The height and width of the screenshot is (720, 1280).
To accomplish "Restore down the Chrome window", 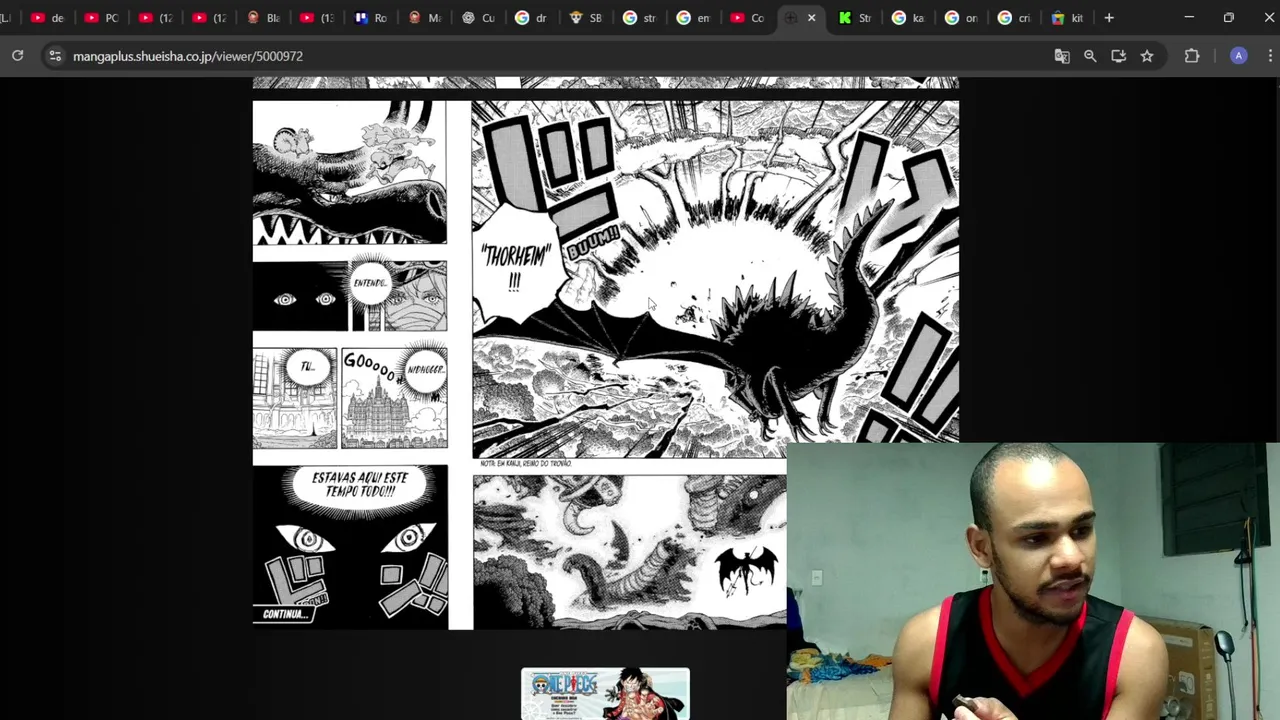I will coord(1229,17).
